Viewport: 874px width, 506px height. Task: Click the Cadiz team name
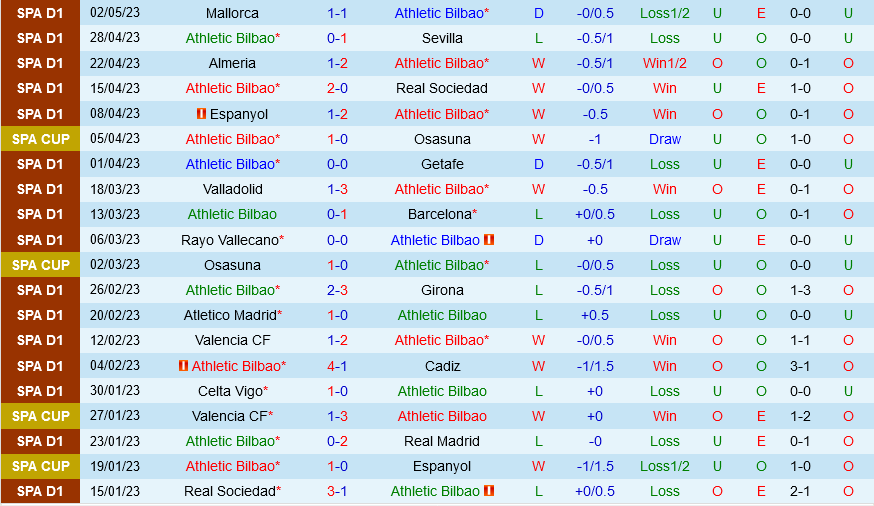pos(442,366)
